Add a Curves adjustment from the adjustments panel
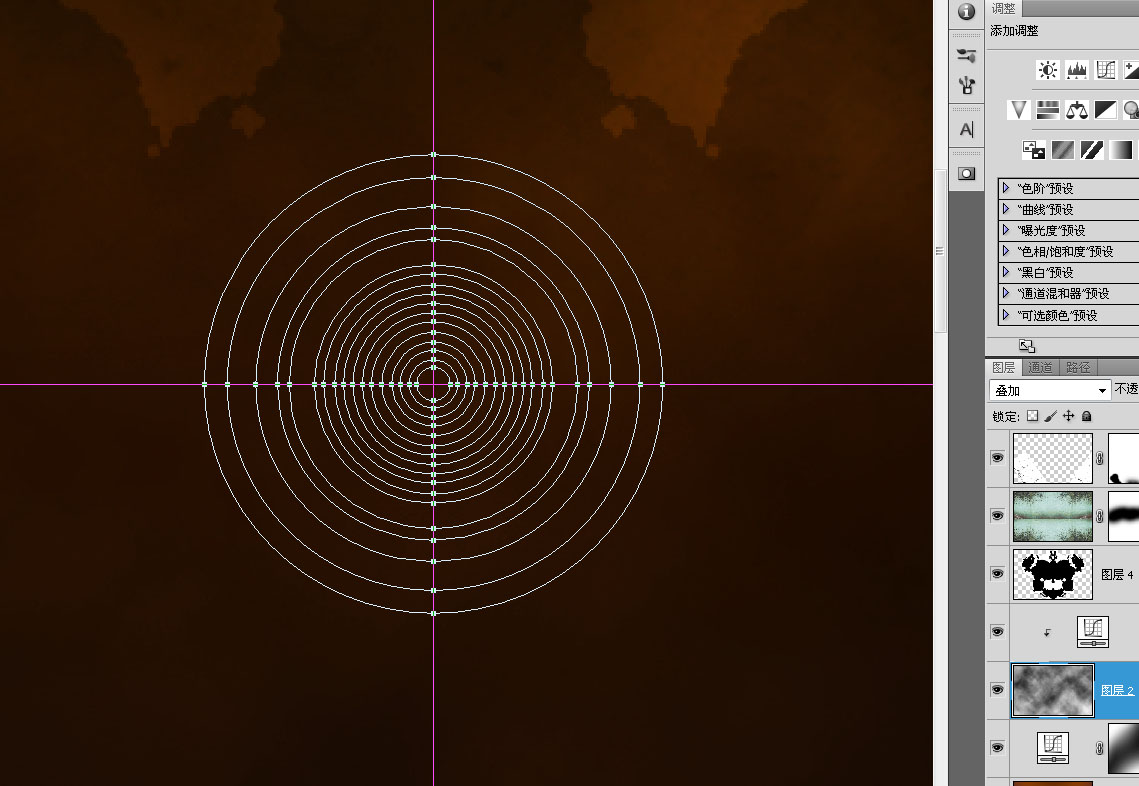The height and width of the screenshot is (786, 1139). click(x=1106, y=70)
